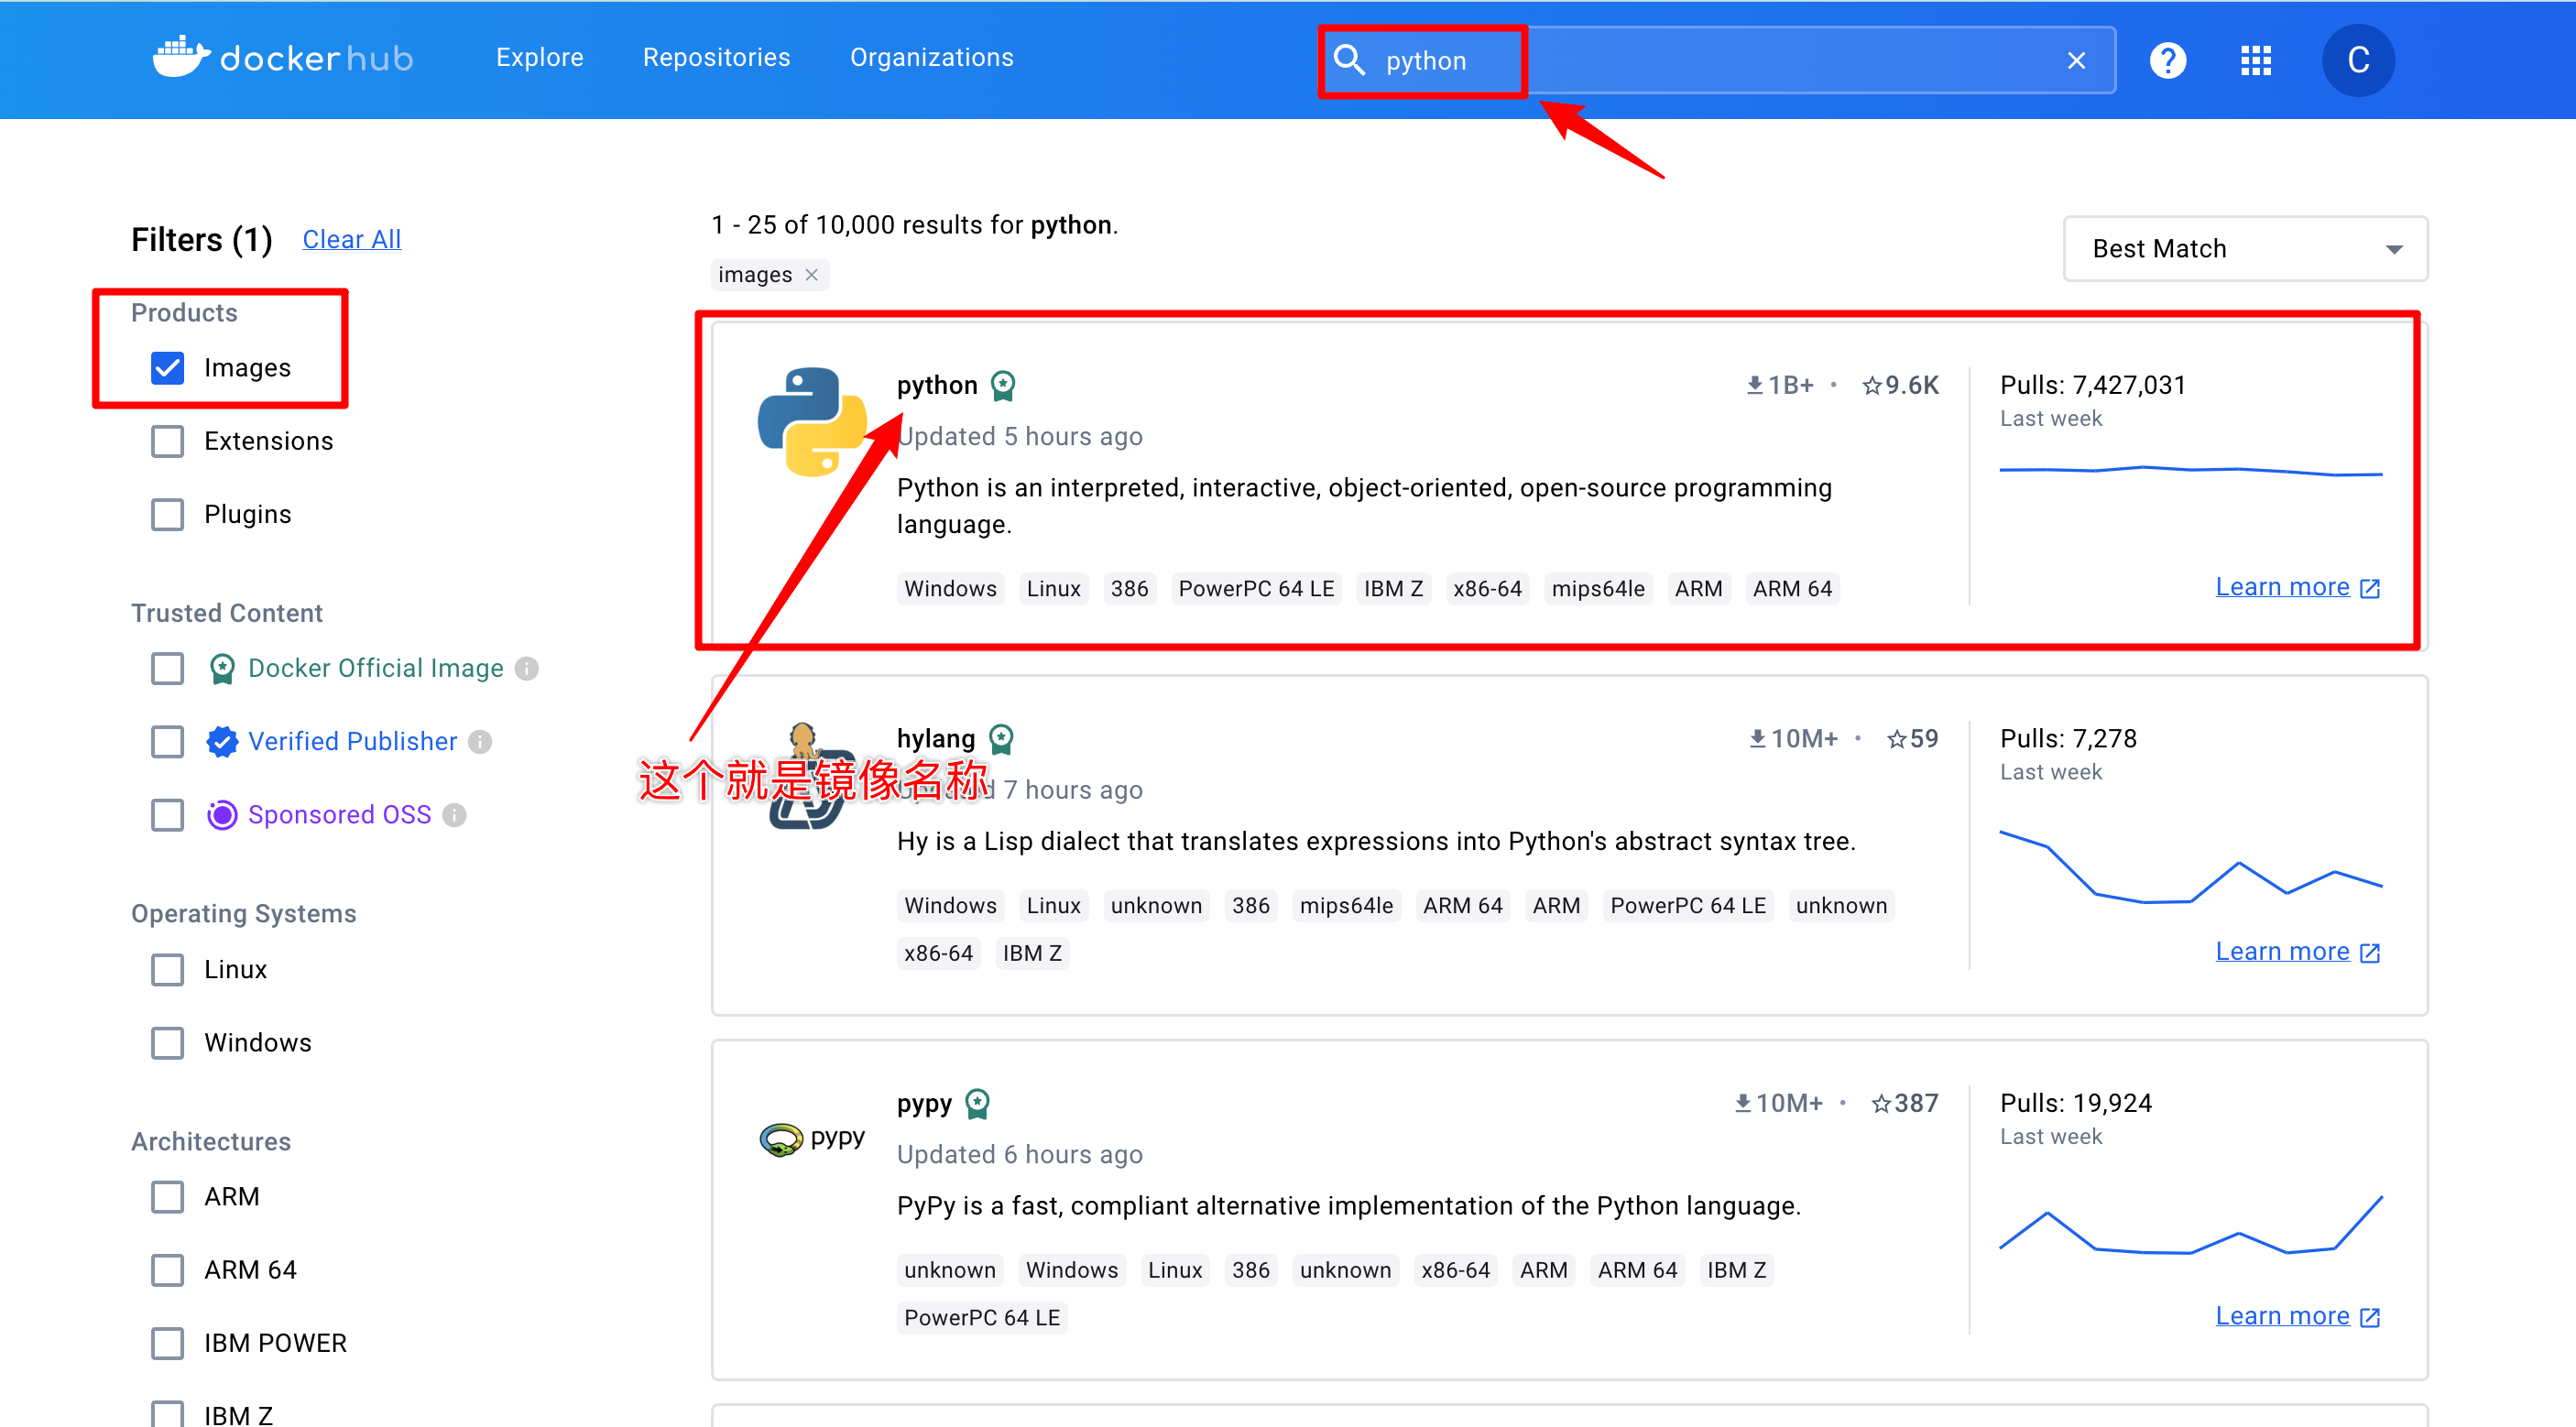This screenshot has width=2576, height=1427.
Task: Open the user avatar C menu
Action: (x=2357, y=60)
